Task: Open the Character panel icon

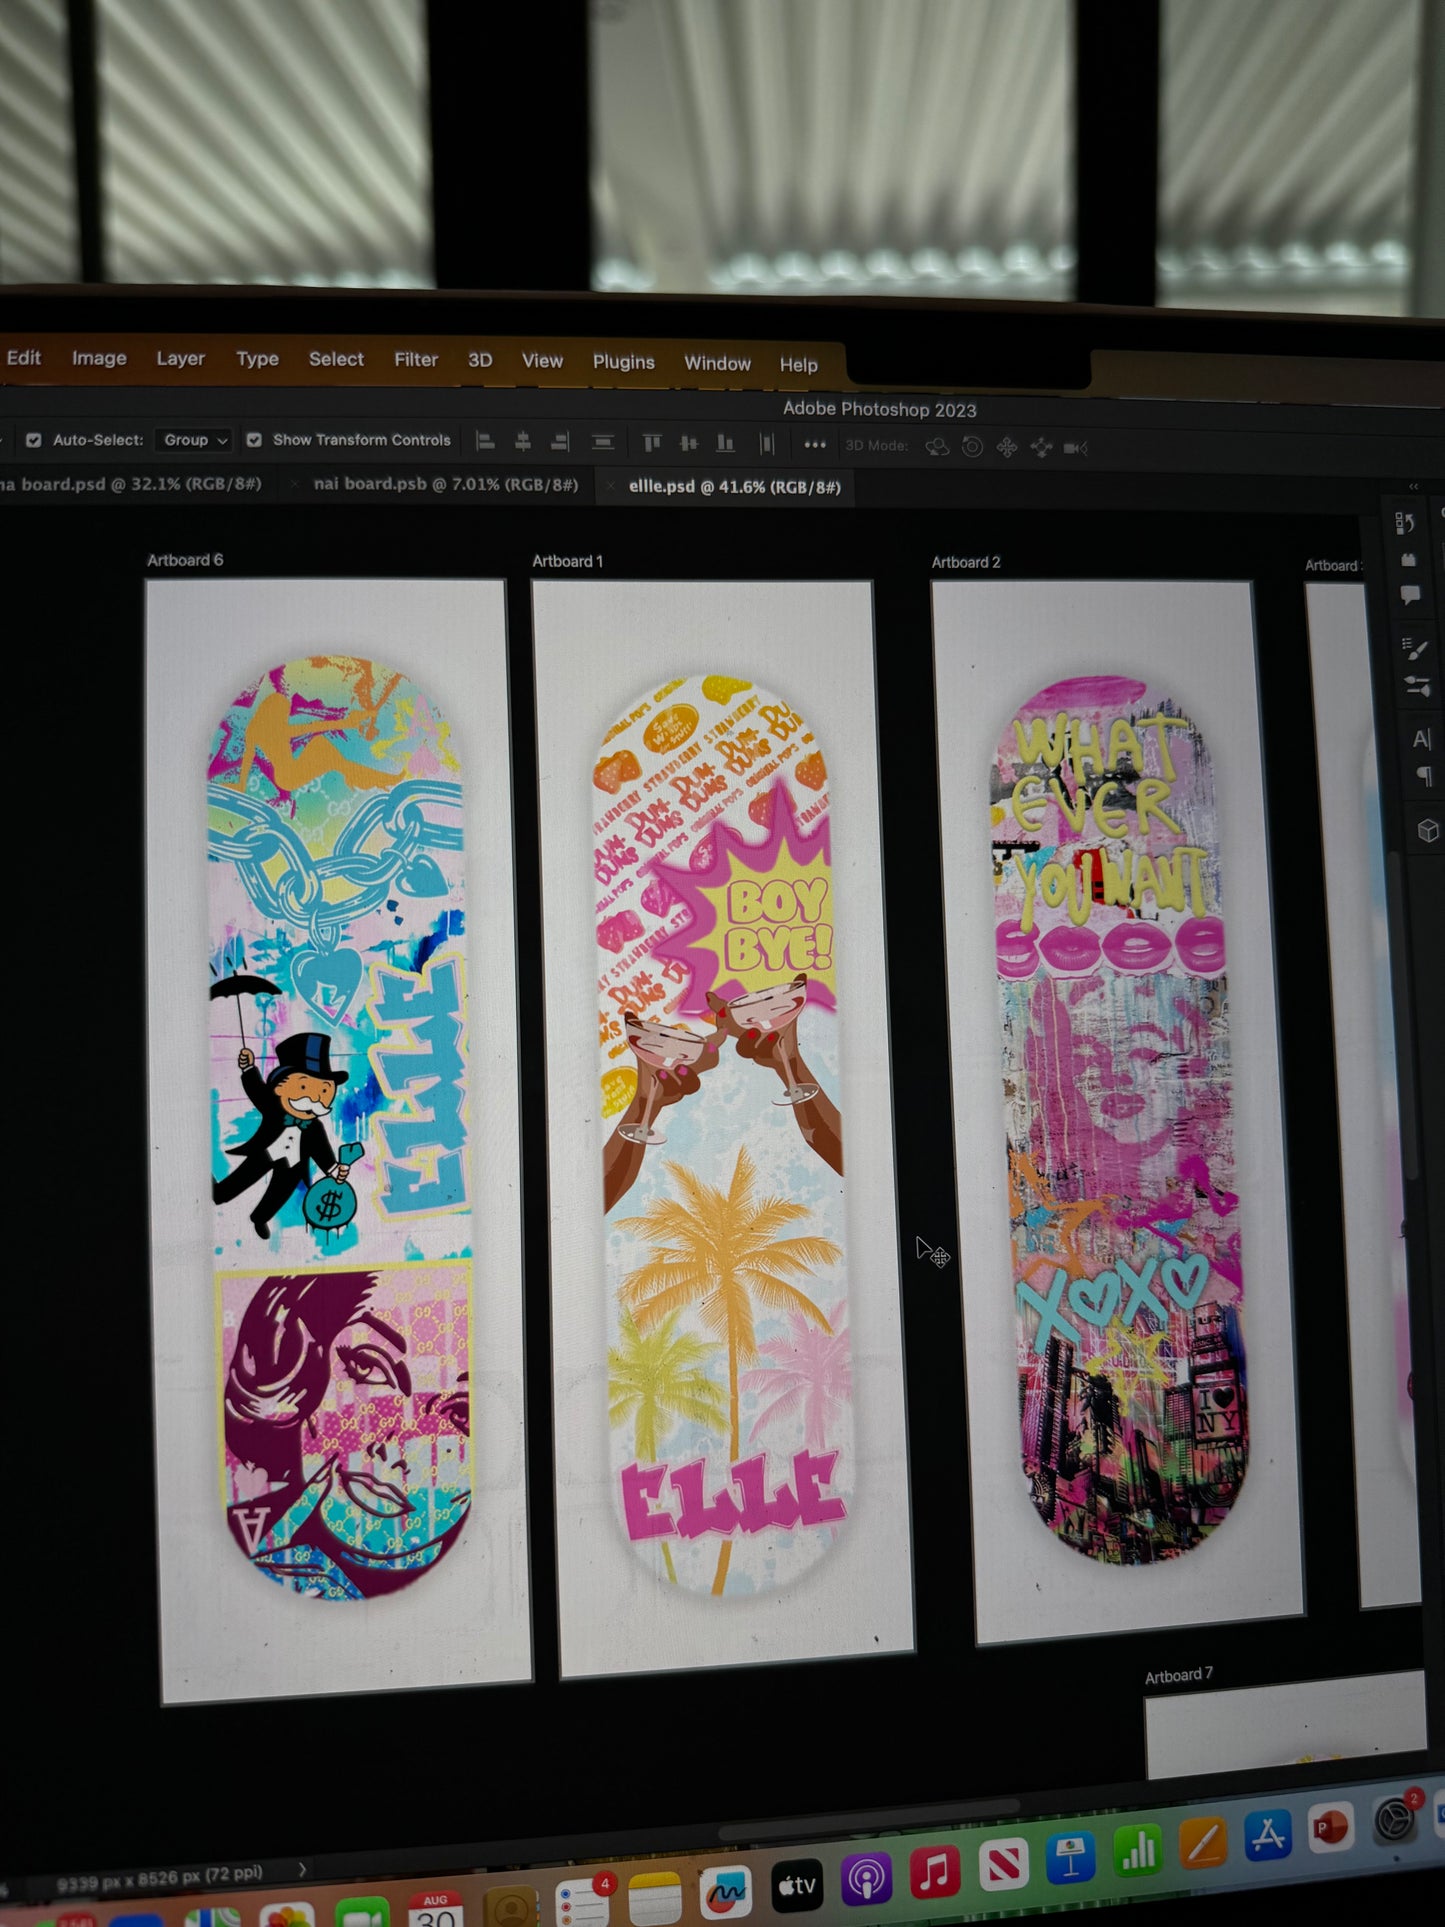Action: pos(1421,740)
